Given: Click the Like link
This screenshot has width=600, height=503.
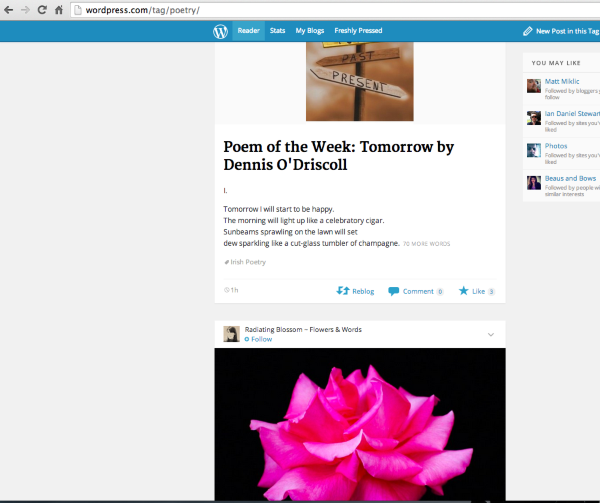Looking at the screenshot, I should 478,291.
